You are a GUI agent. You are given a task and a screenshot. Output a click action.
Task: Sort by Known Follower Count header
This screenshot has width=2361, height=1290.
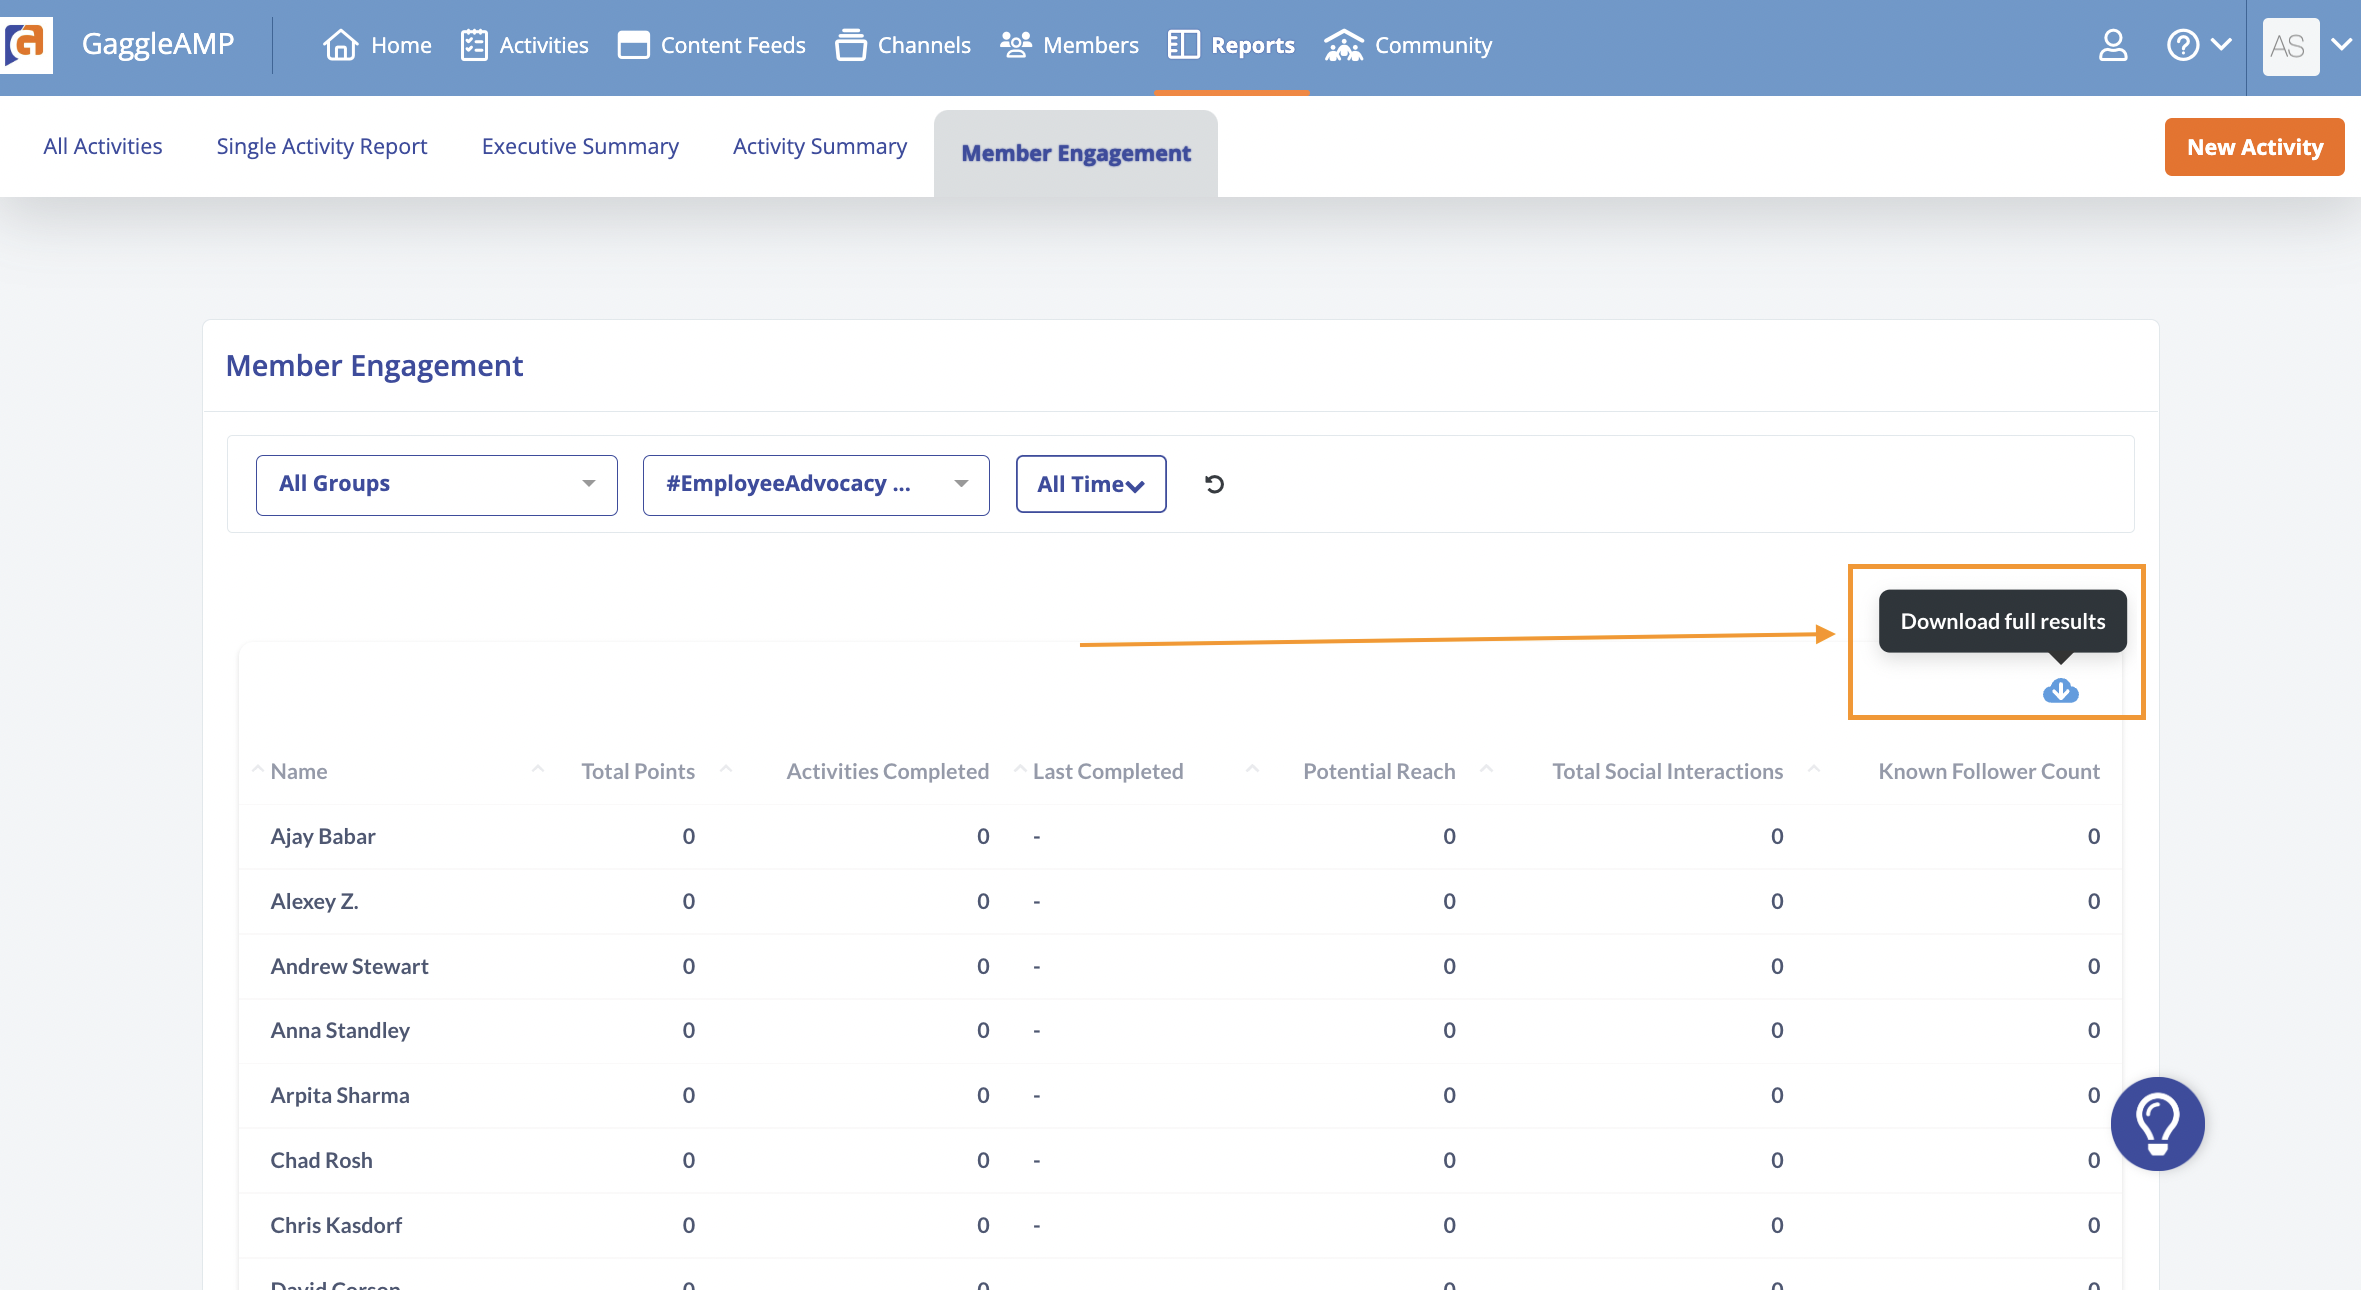point(1988,771)
